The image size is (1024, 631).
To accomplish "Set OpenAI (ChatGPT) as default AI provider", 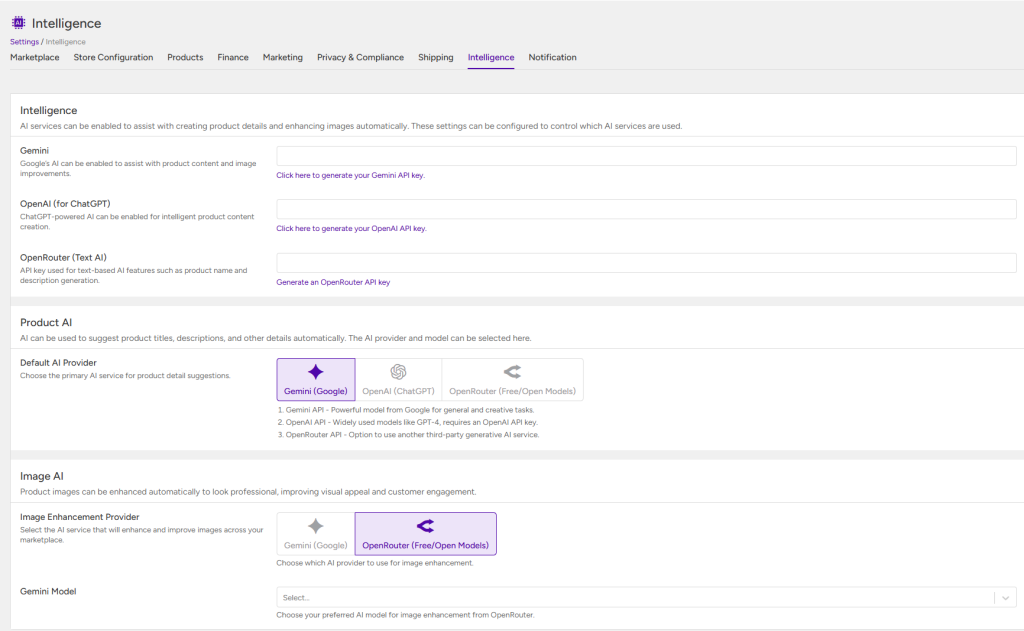I will tap(398, 380).
